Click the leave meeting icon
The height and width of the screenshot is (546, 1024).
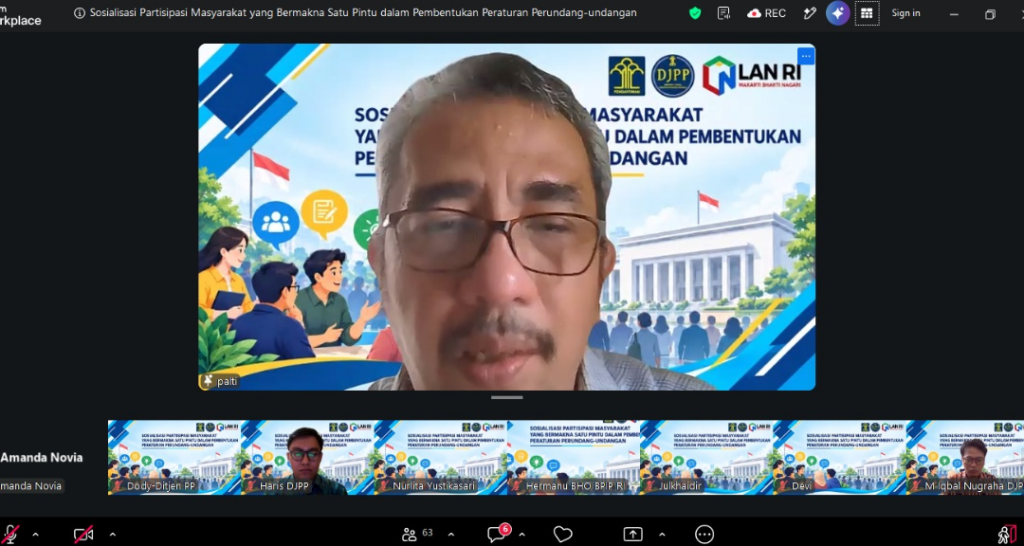point(1006,534)
